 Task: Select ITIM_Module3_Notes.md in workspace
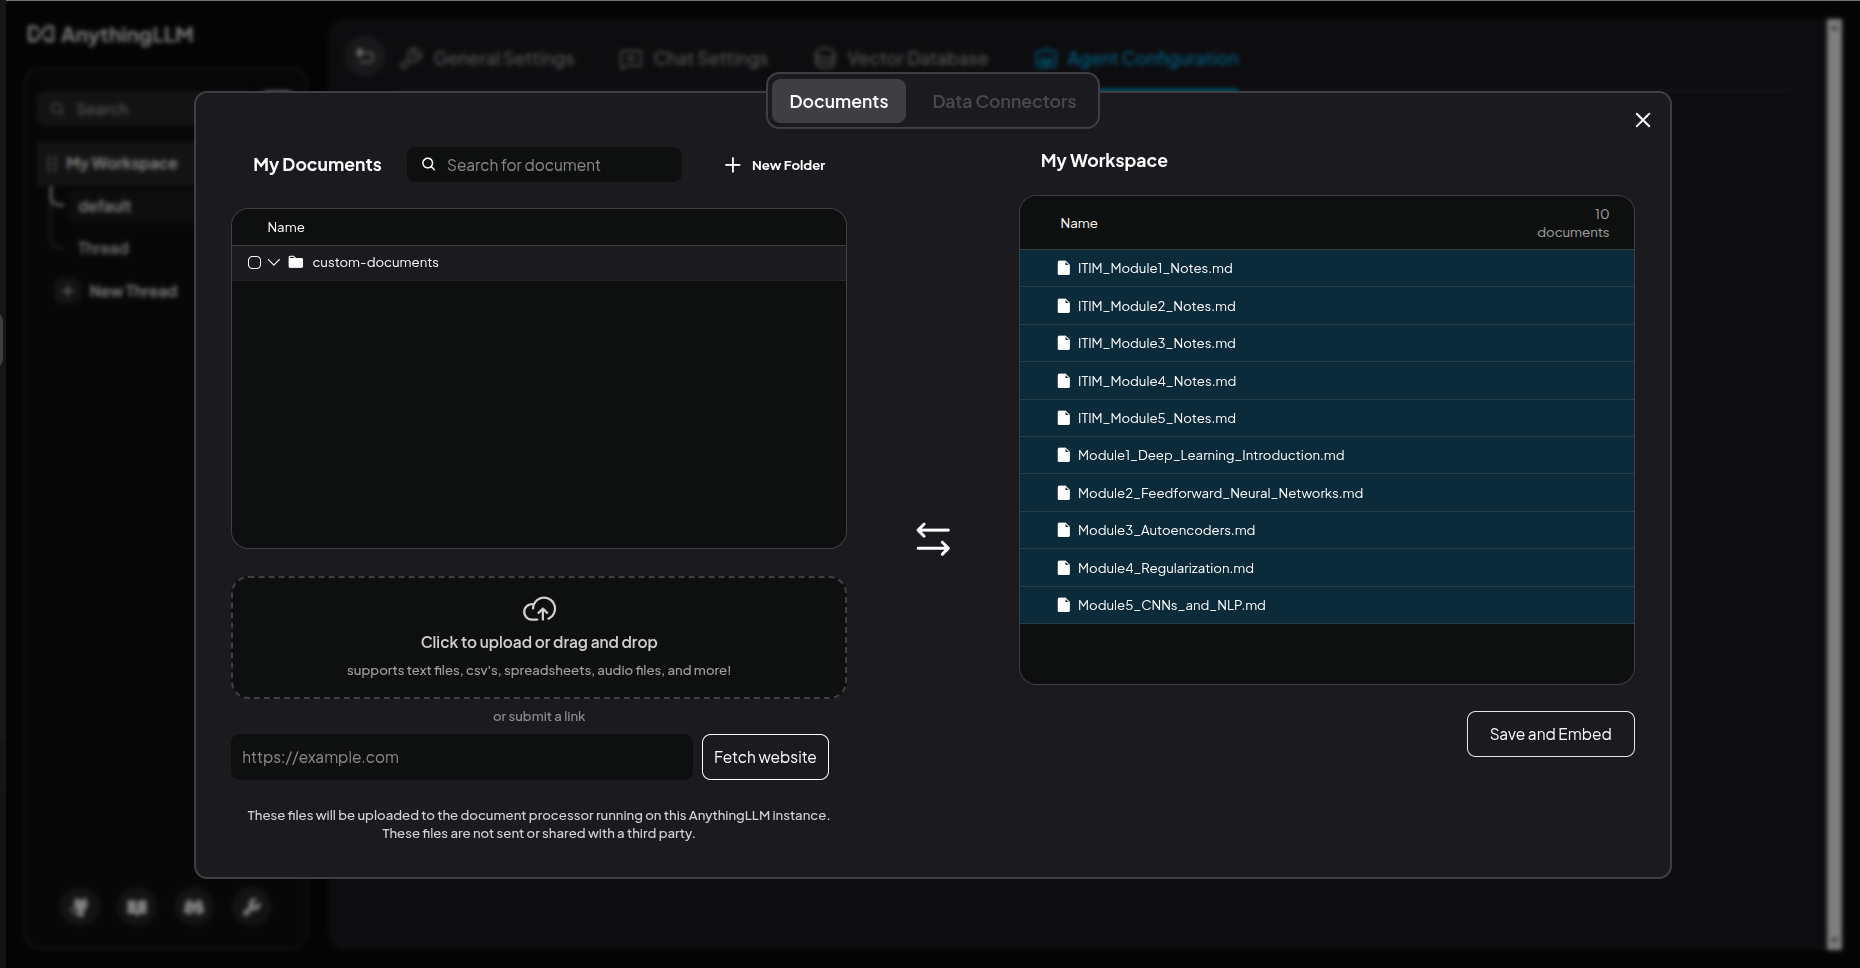pos(1326,343)
